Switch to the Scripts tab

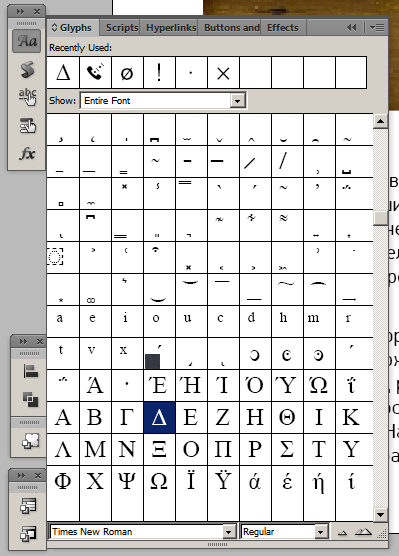tap(122, 28)
